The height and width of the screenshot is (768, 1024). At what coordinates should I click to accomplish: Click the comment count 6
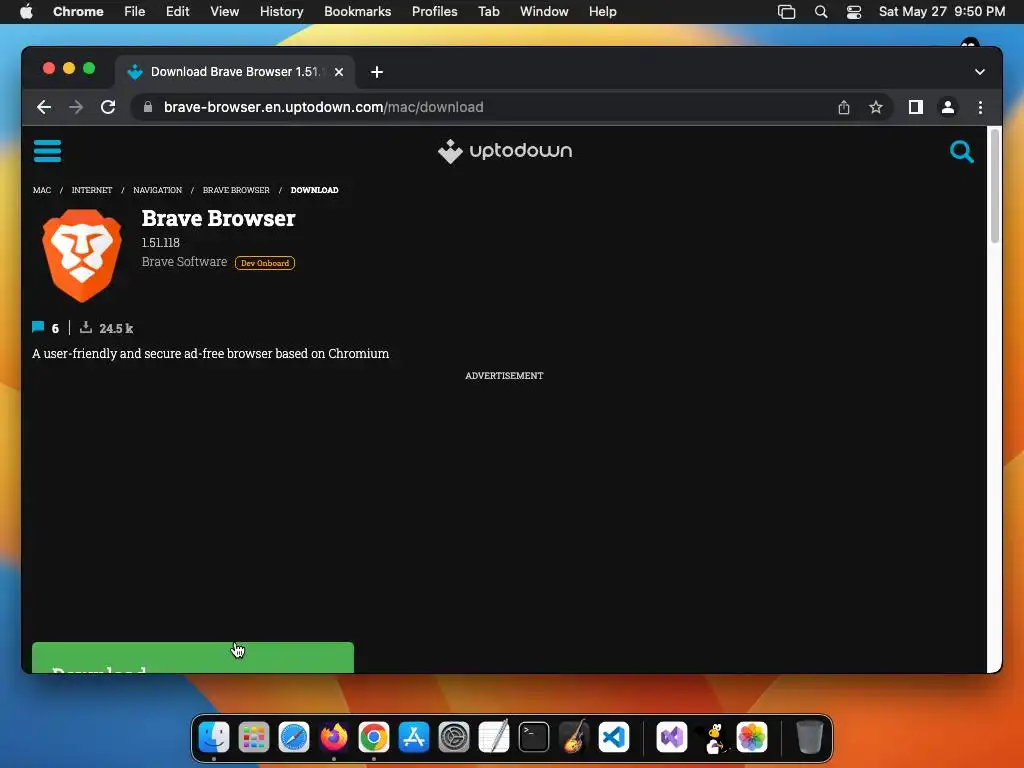point(55,328)
